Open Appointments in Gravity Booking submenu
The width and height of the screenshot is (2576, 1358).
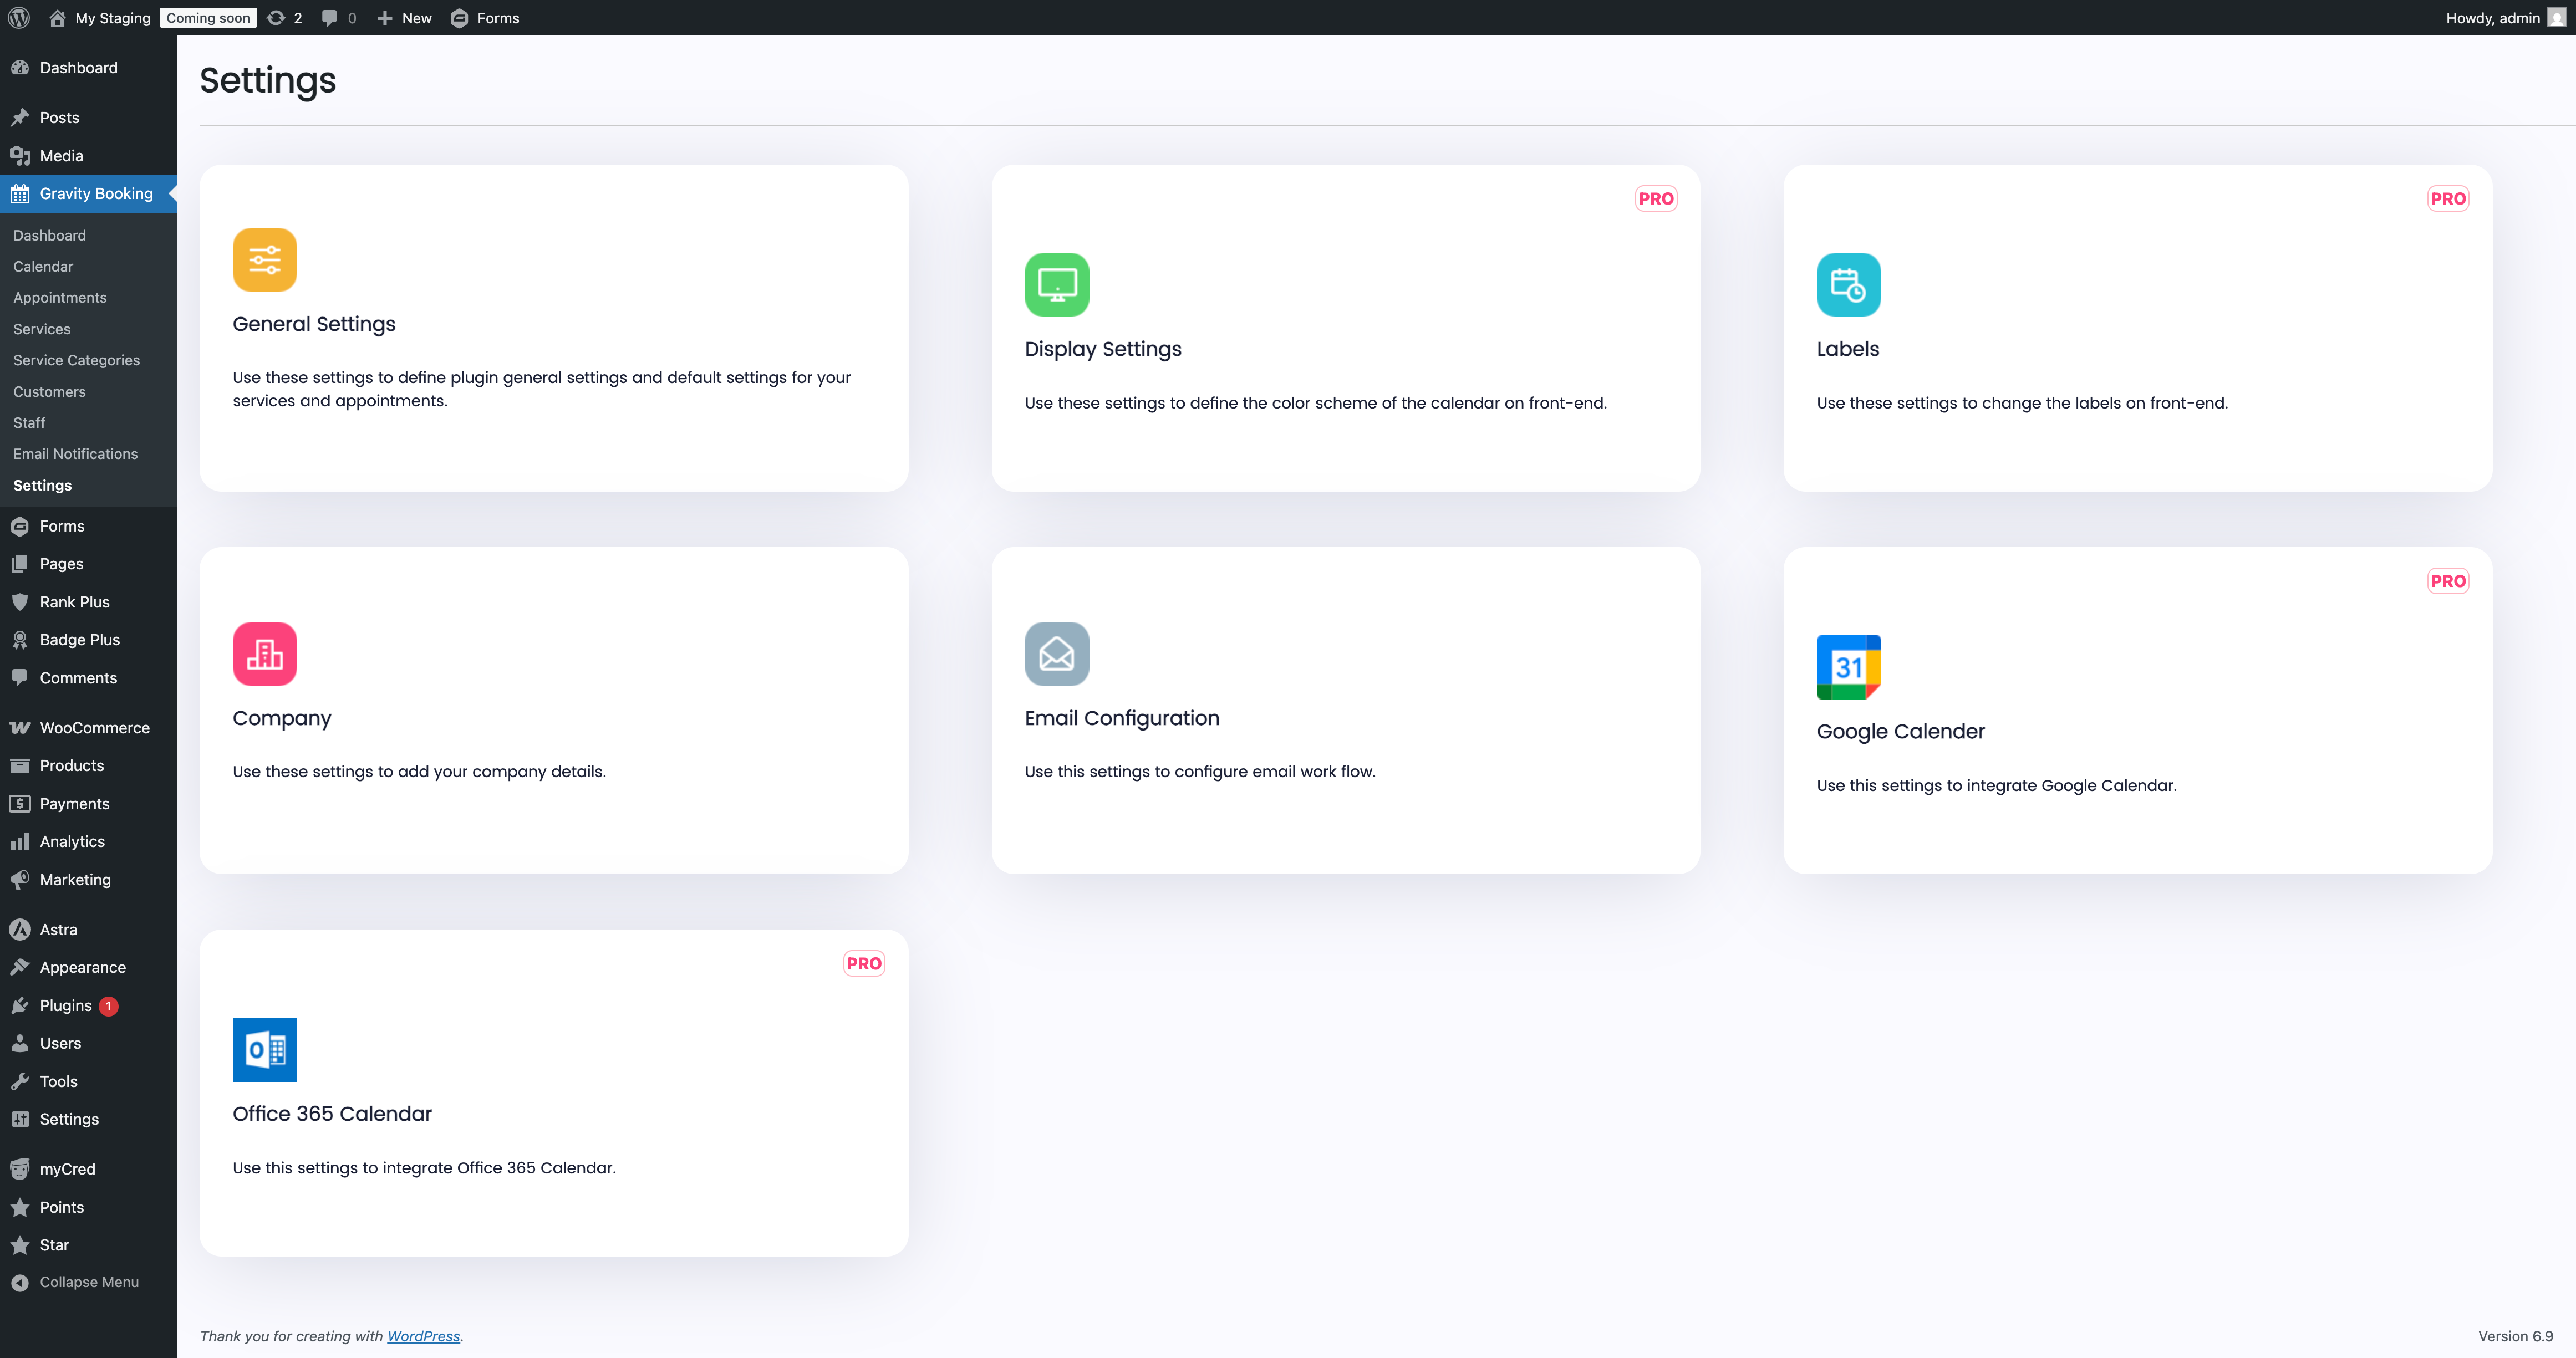pyautogui.click(x=60, y=298)
